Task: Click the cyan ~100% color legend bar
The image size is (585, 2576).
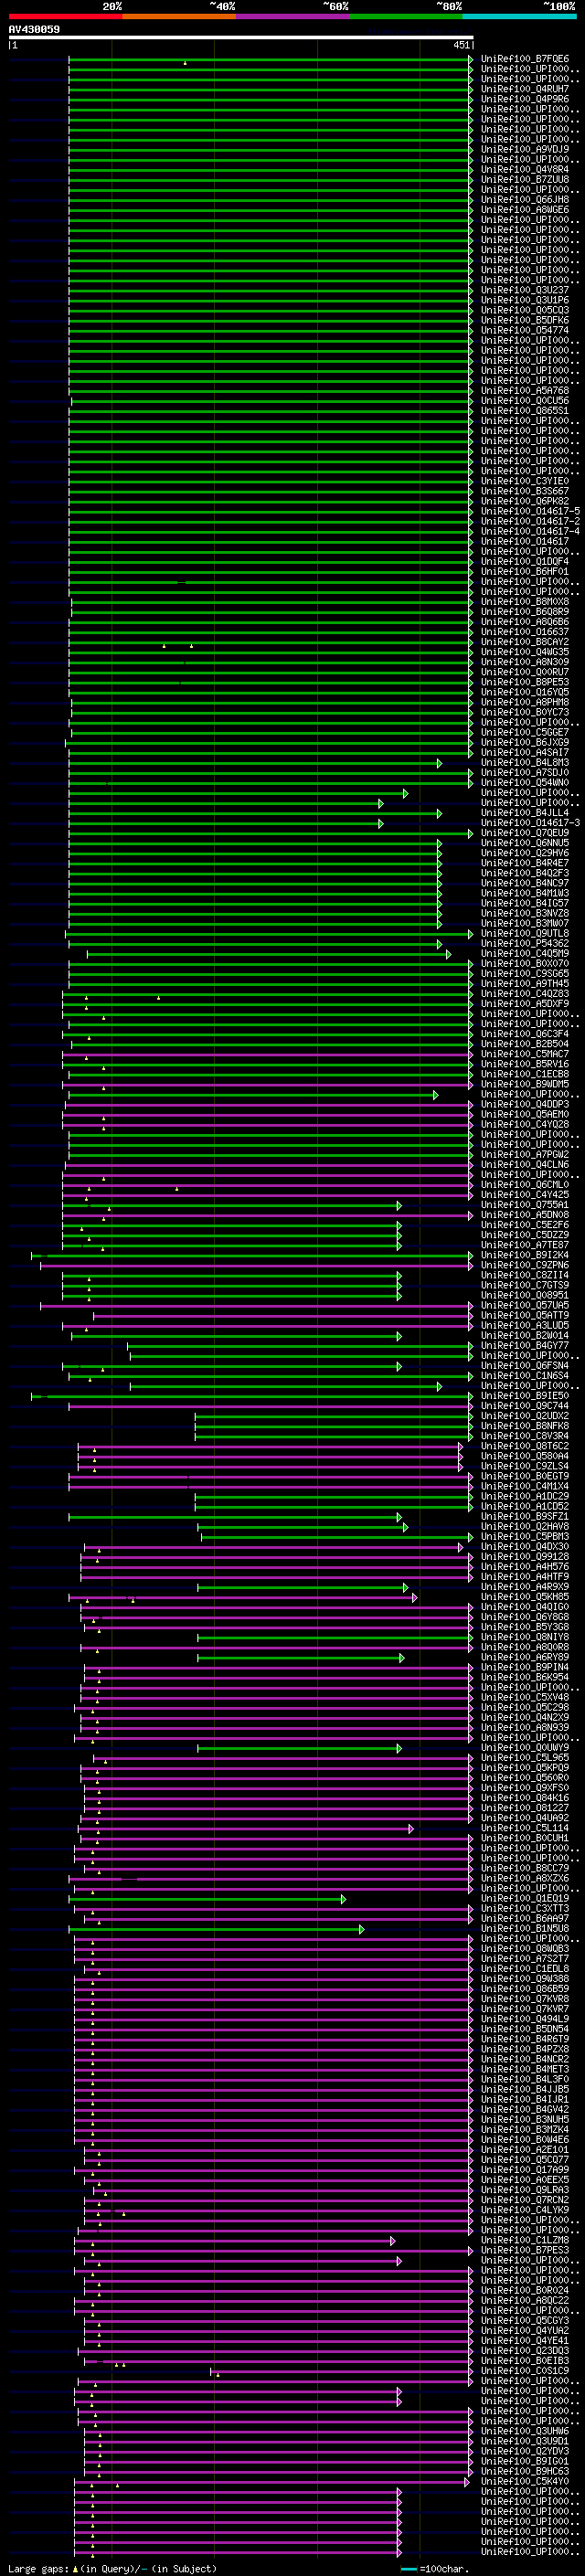Action: (x=519, y=17)
